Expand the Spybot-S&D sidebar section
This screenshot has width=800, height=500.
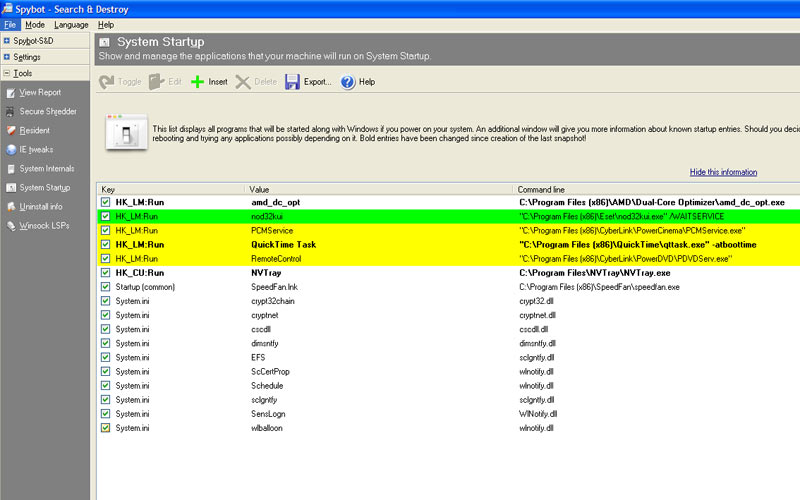(x=7, y=41)
